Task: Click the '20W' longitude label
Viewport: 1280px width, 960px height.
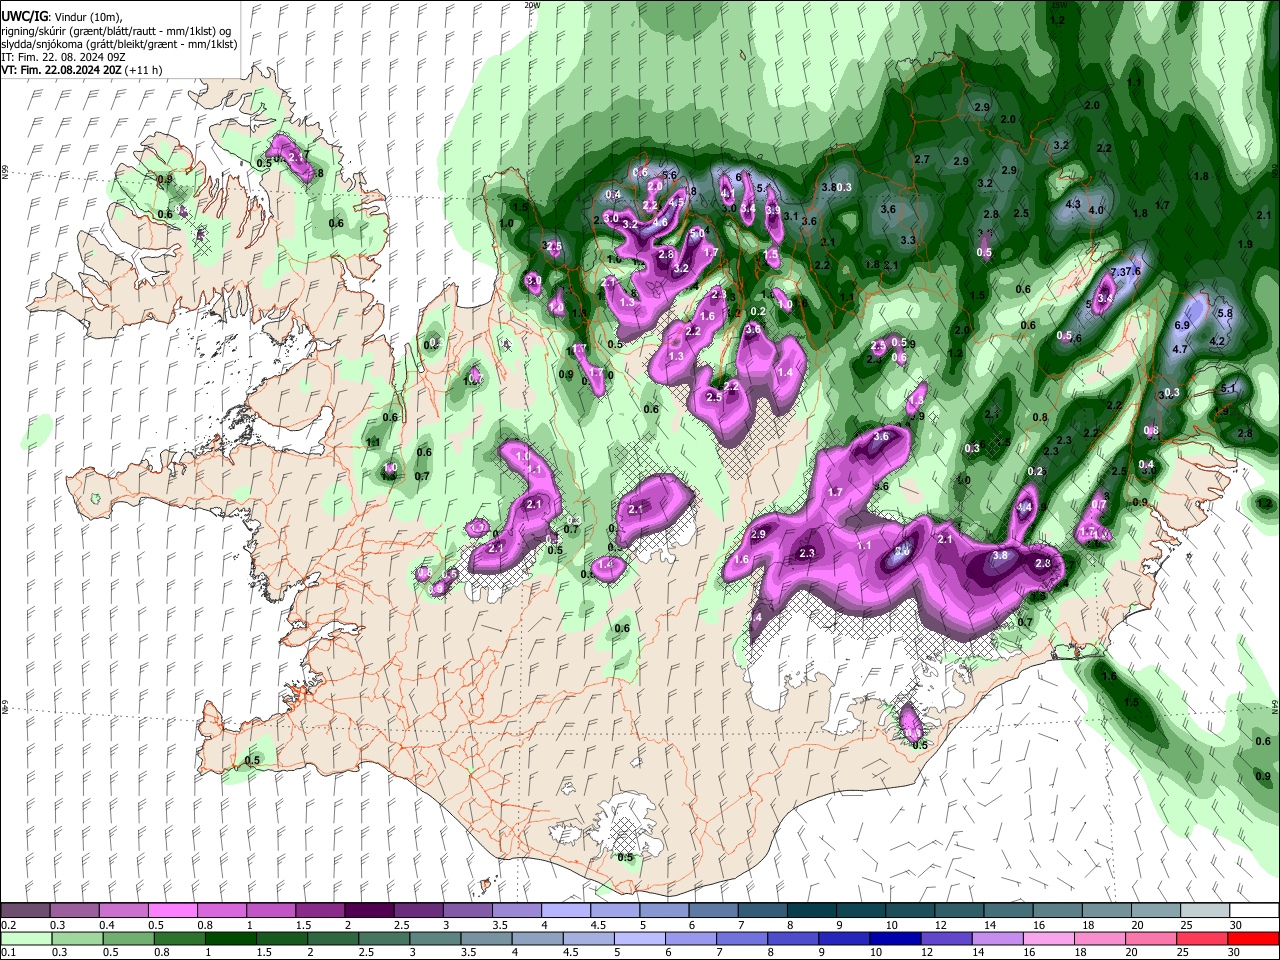Action: pos(532,5)
